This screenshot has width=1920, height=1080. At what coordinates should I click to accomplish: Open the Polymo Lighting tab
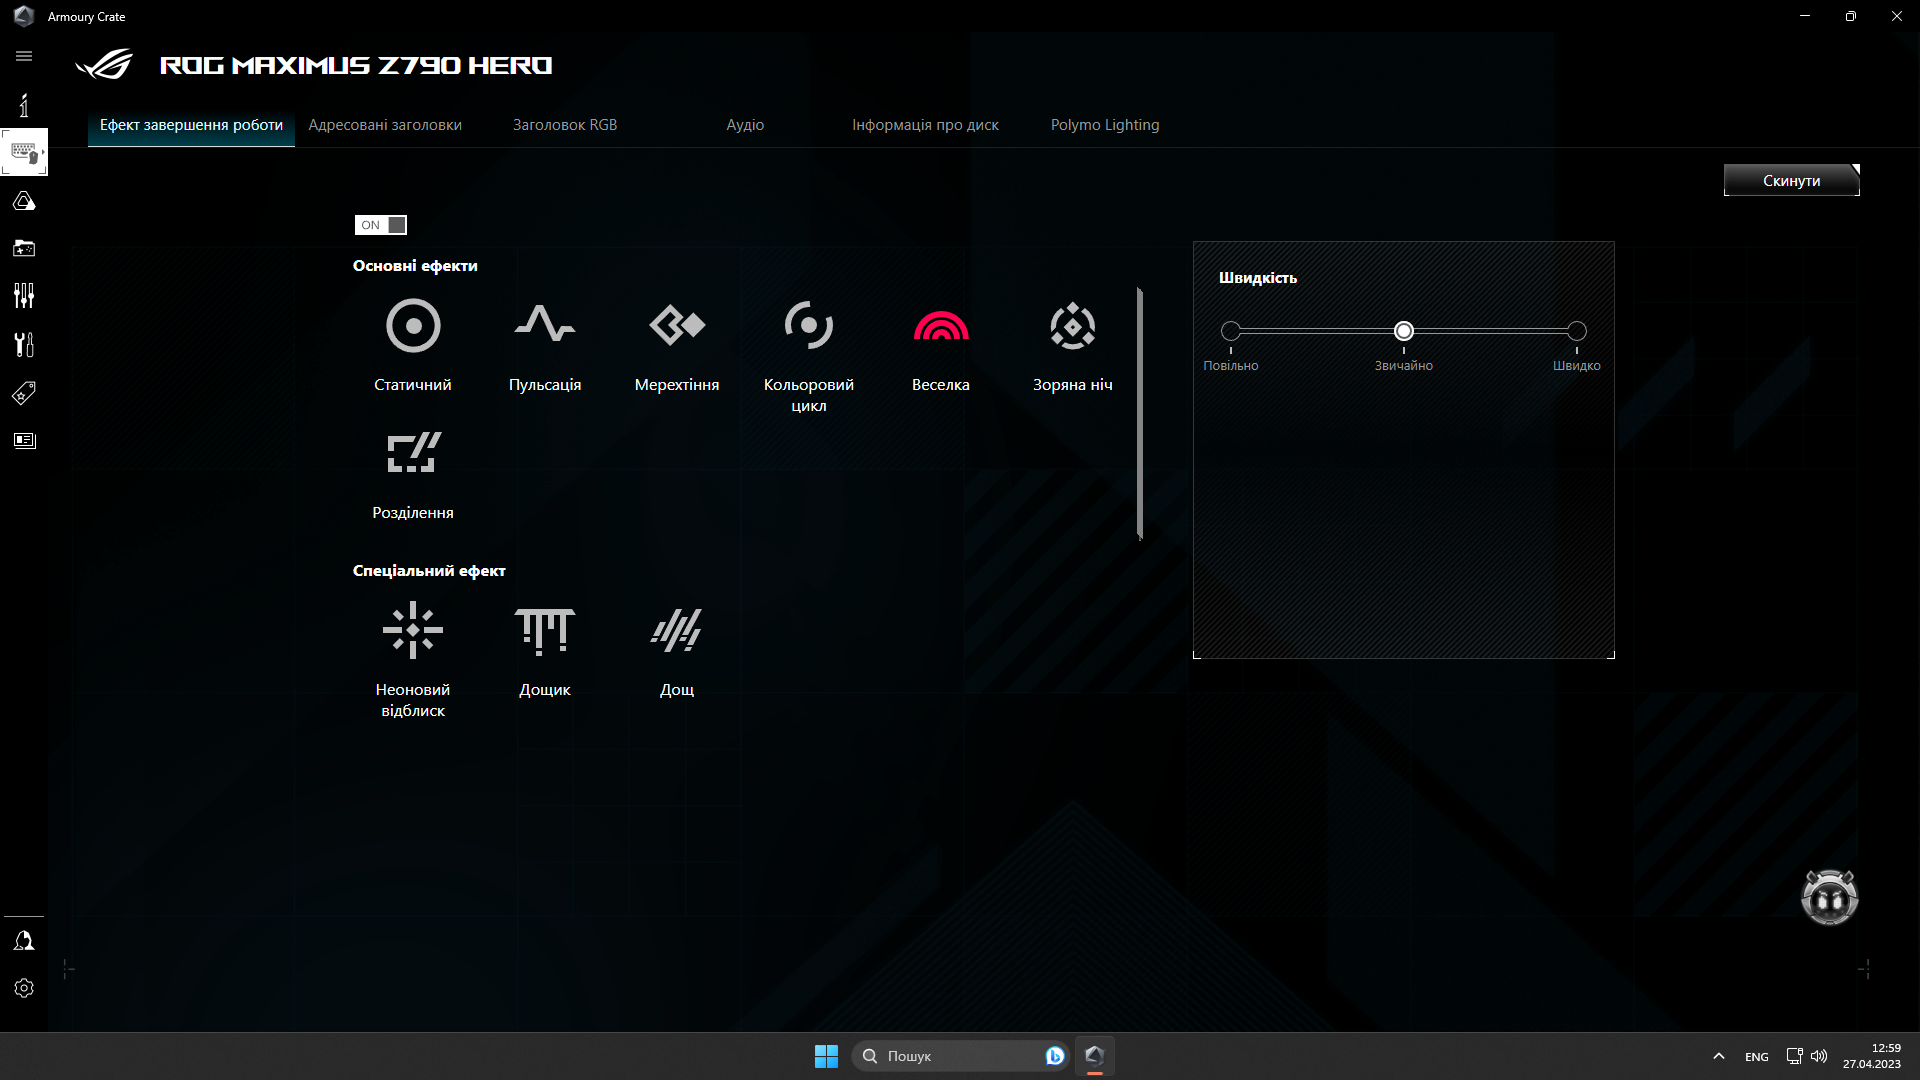[x=1105, y=125]
